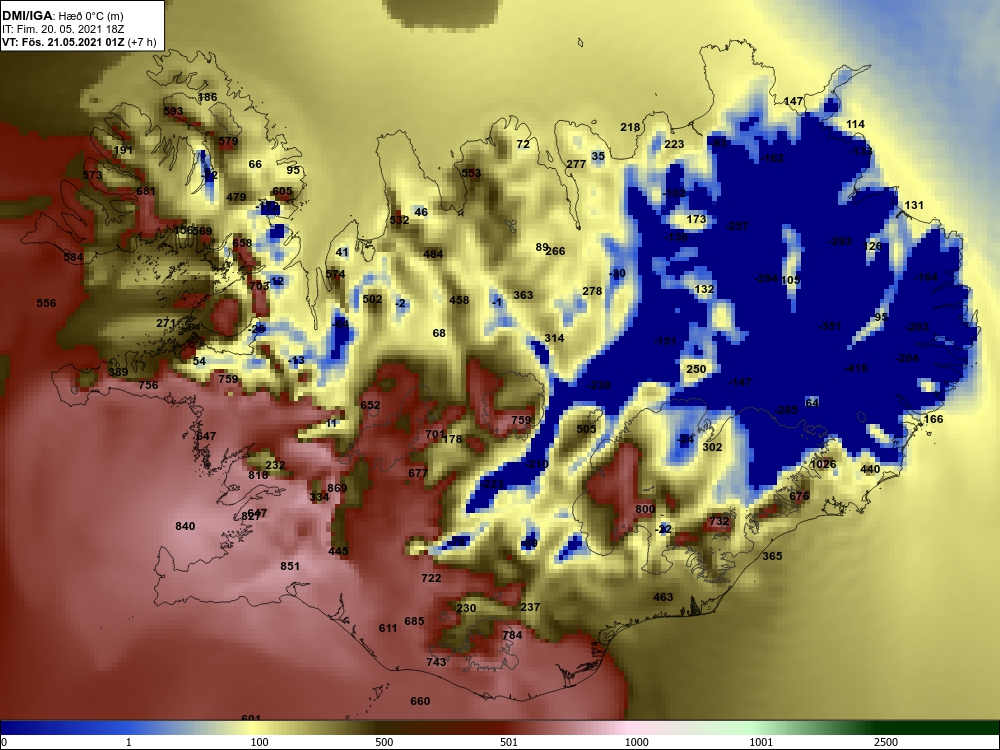The image size is (1000, 750).
Task: Click the map value 732
Action: click(719, 521)
